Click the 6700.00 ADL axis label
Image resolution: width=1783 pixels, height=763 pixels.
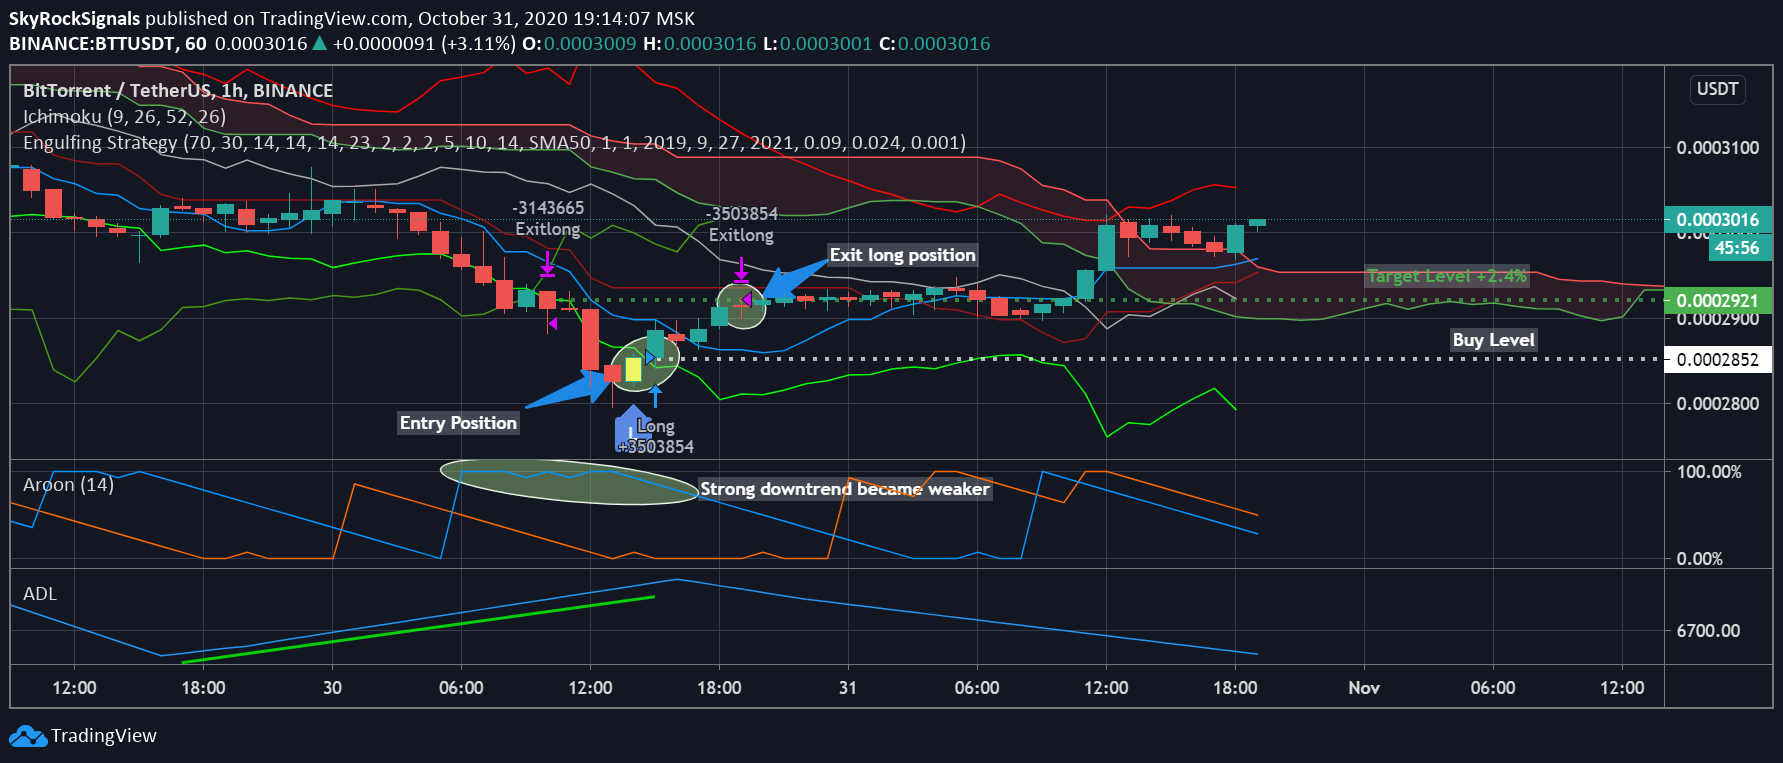(1709, 631)
